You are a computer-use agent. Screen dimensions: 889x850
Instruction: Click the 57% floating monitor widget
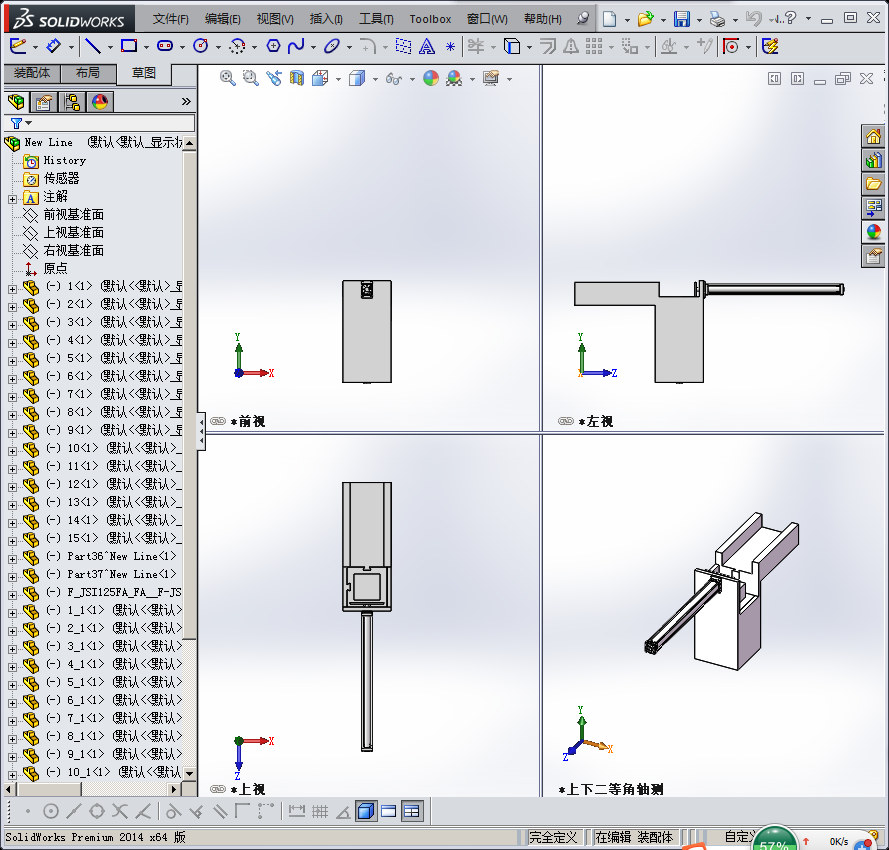coord(774,840)
